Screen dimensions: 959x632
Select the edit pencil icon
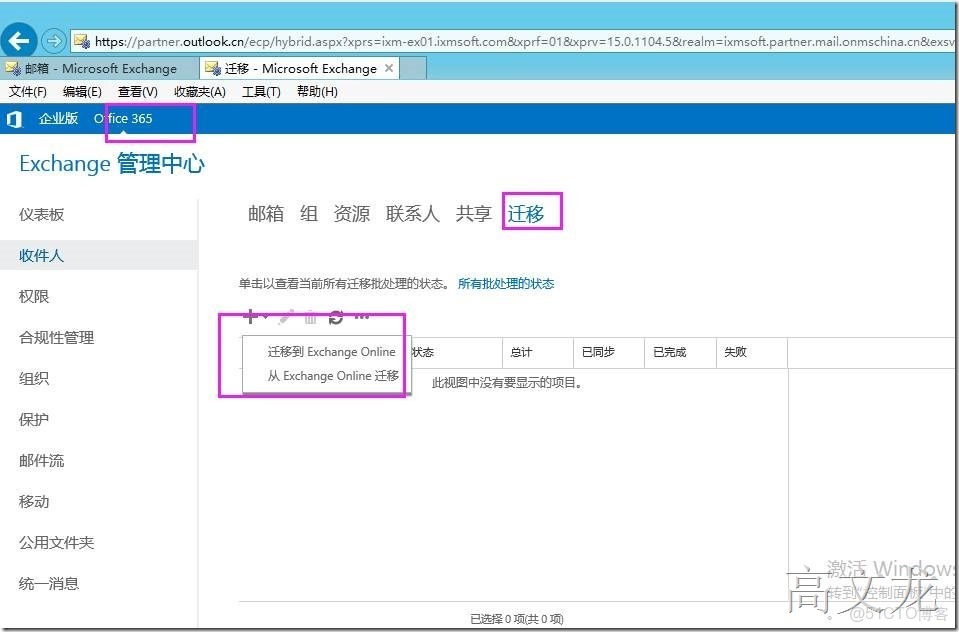pos(285,316)
